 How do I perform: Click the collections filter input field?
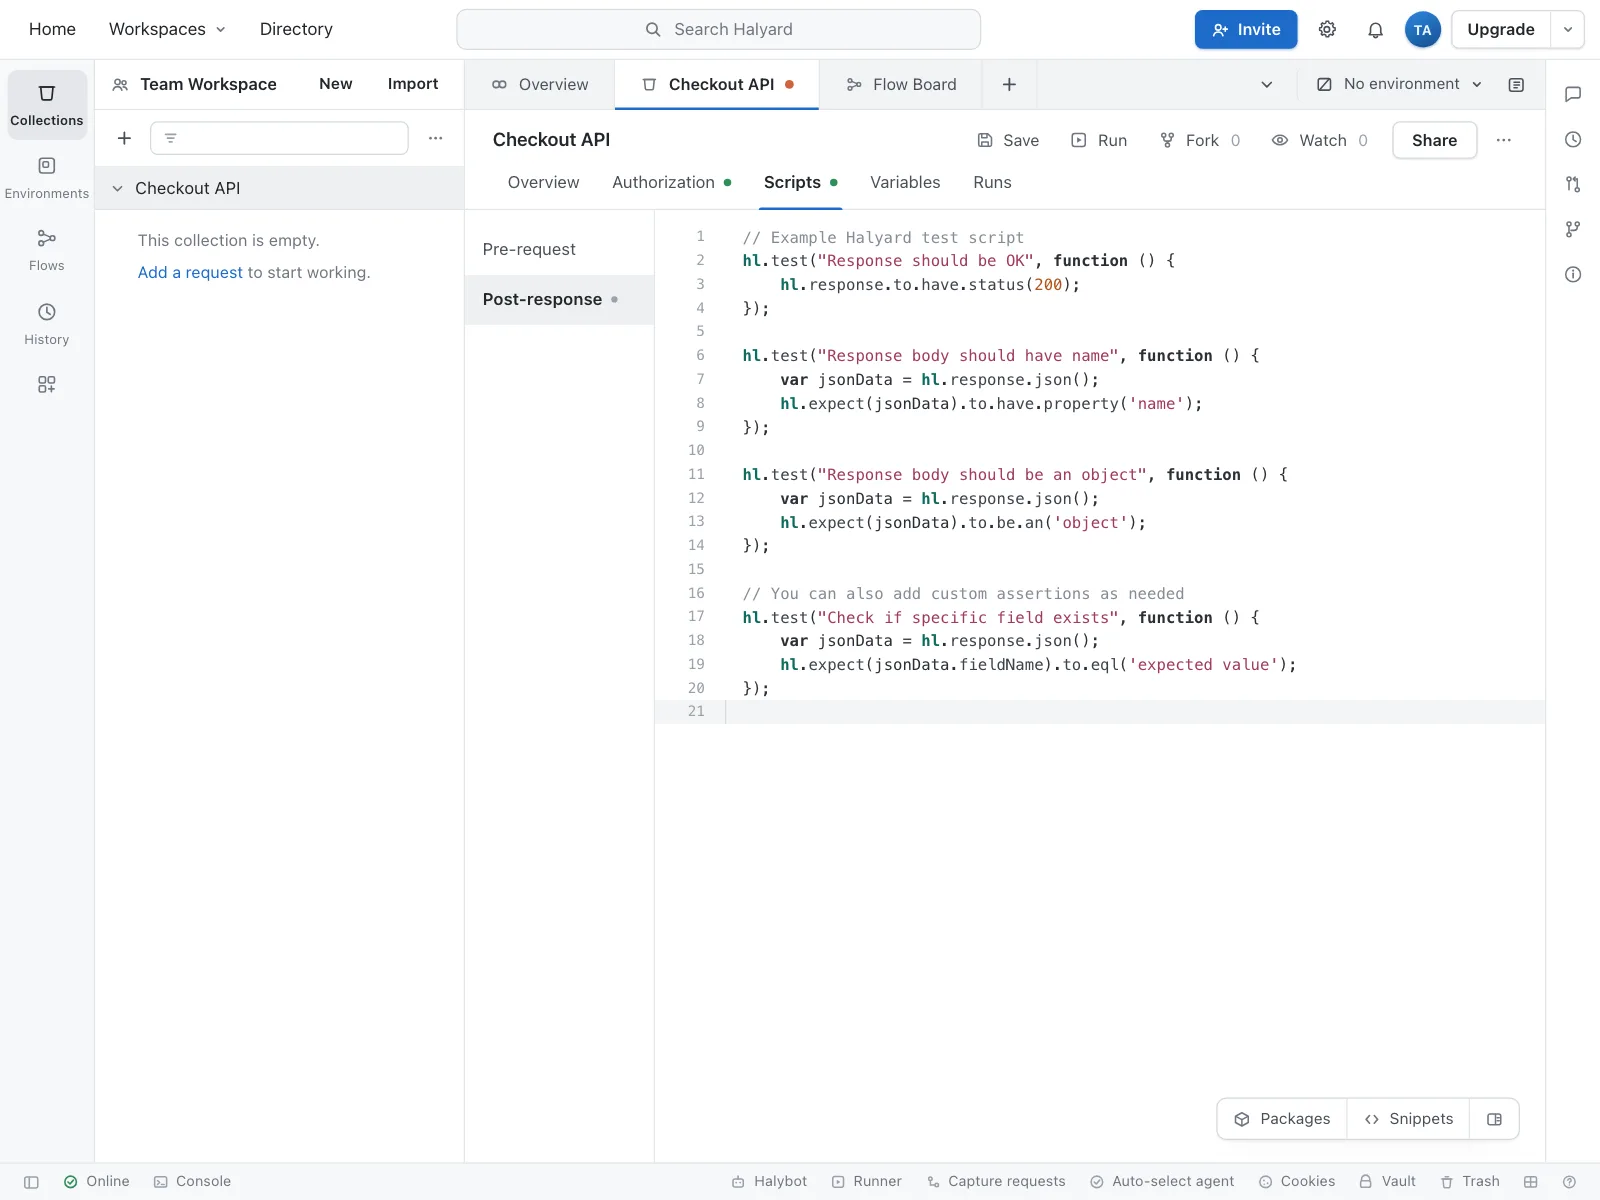[x=279, y=138]
